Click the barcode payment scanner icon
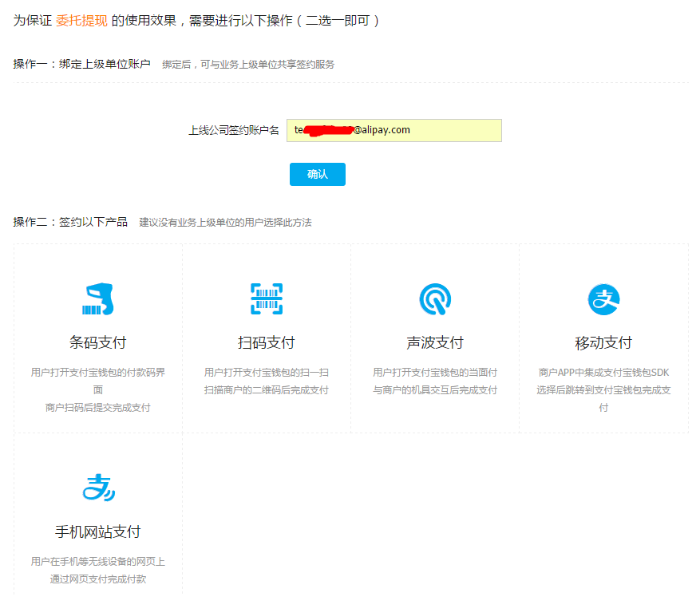Screen dimensions: 700x595 tap(98, 299)
